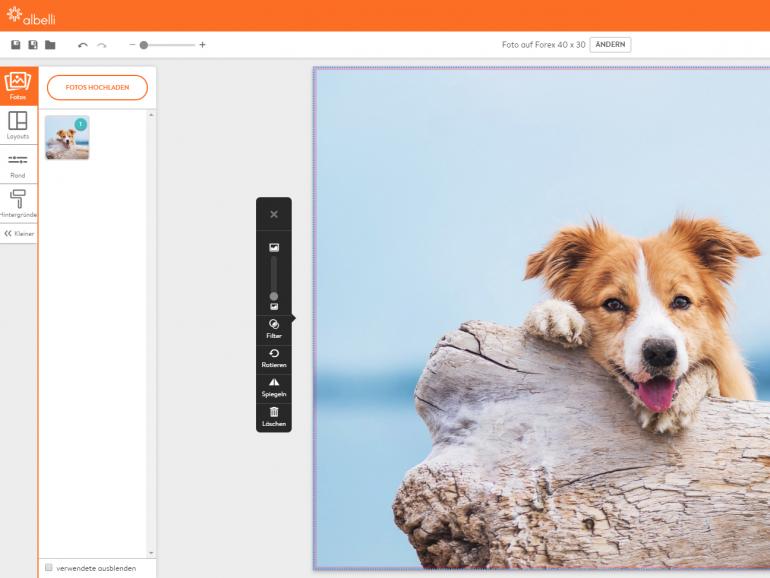Image resolution: width=770 pixels, height=578 pixels.
Task: Delete the photo with Löschen
Action: point(274,417)
